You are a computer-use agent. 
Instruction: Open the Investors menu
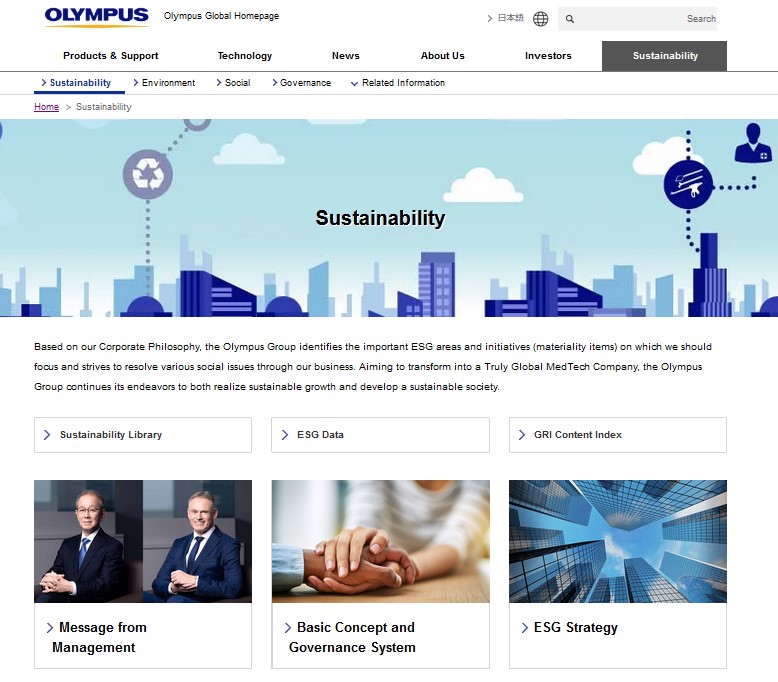548,56
